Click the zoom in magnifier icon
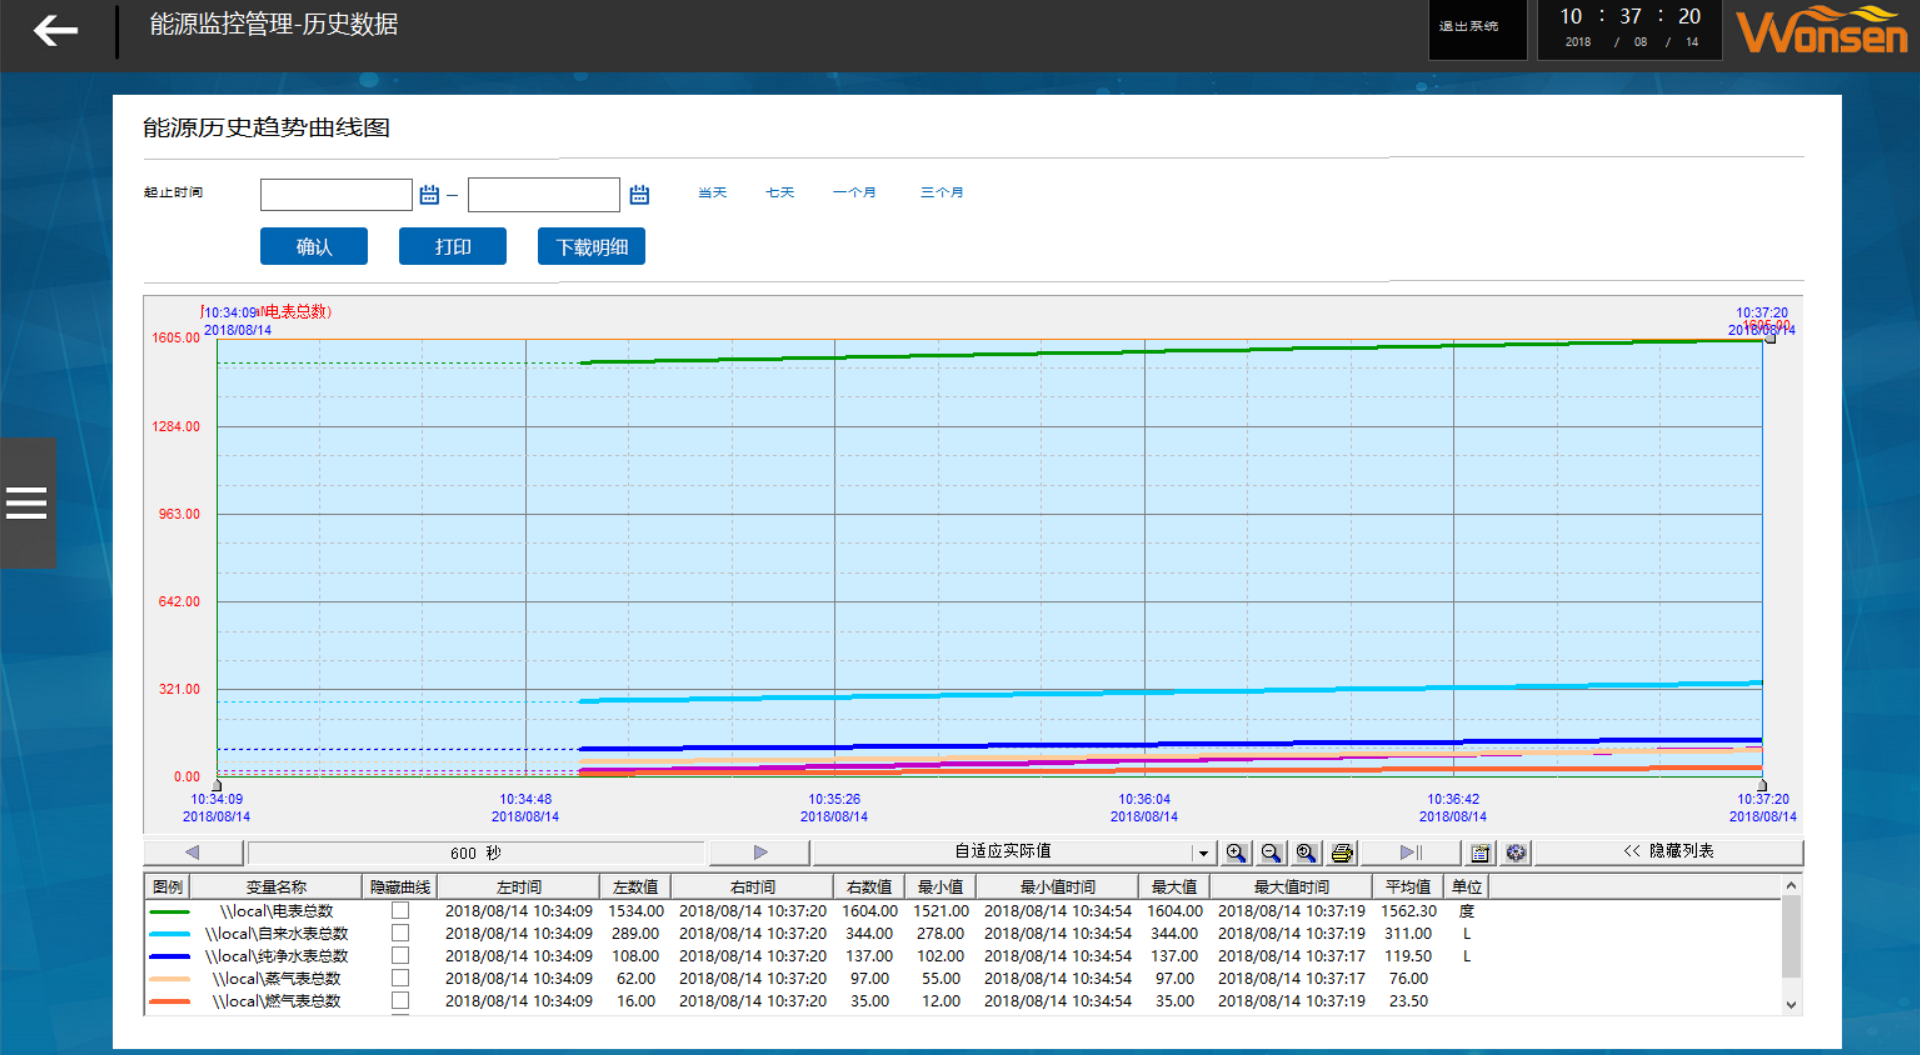 [1236, 853]
